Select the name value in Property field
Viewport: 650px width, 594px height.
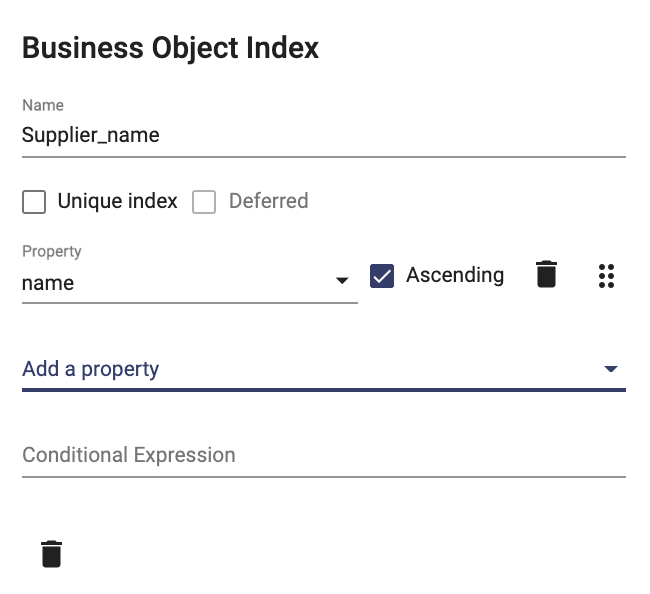pos(48,283)
